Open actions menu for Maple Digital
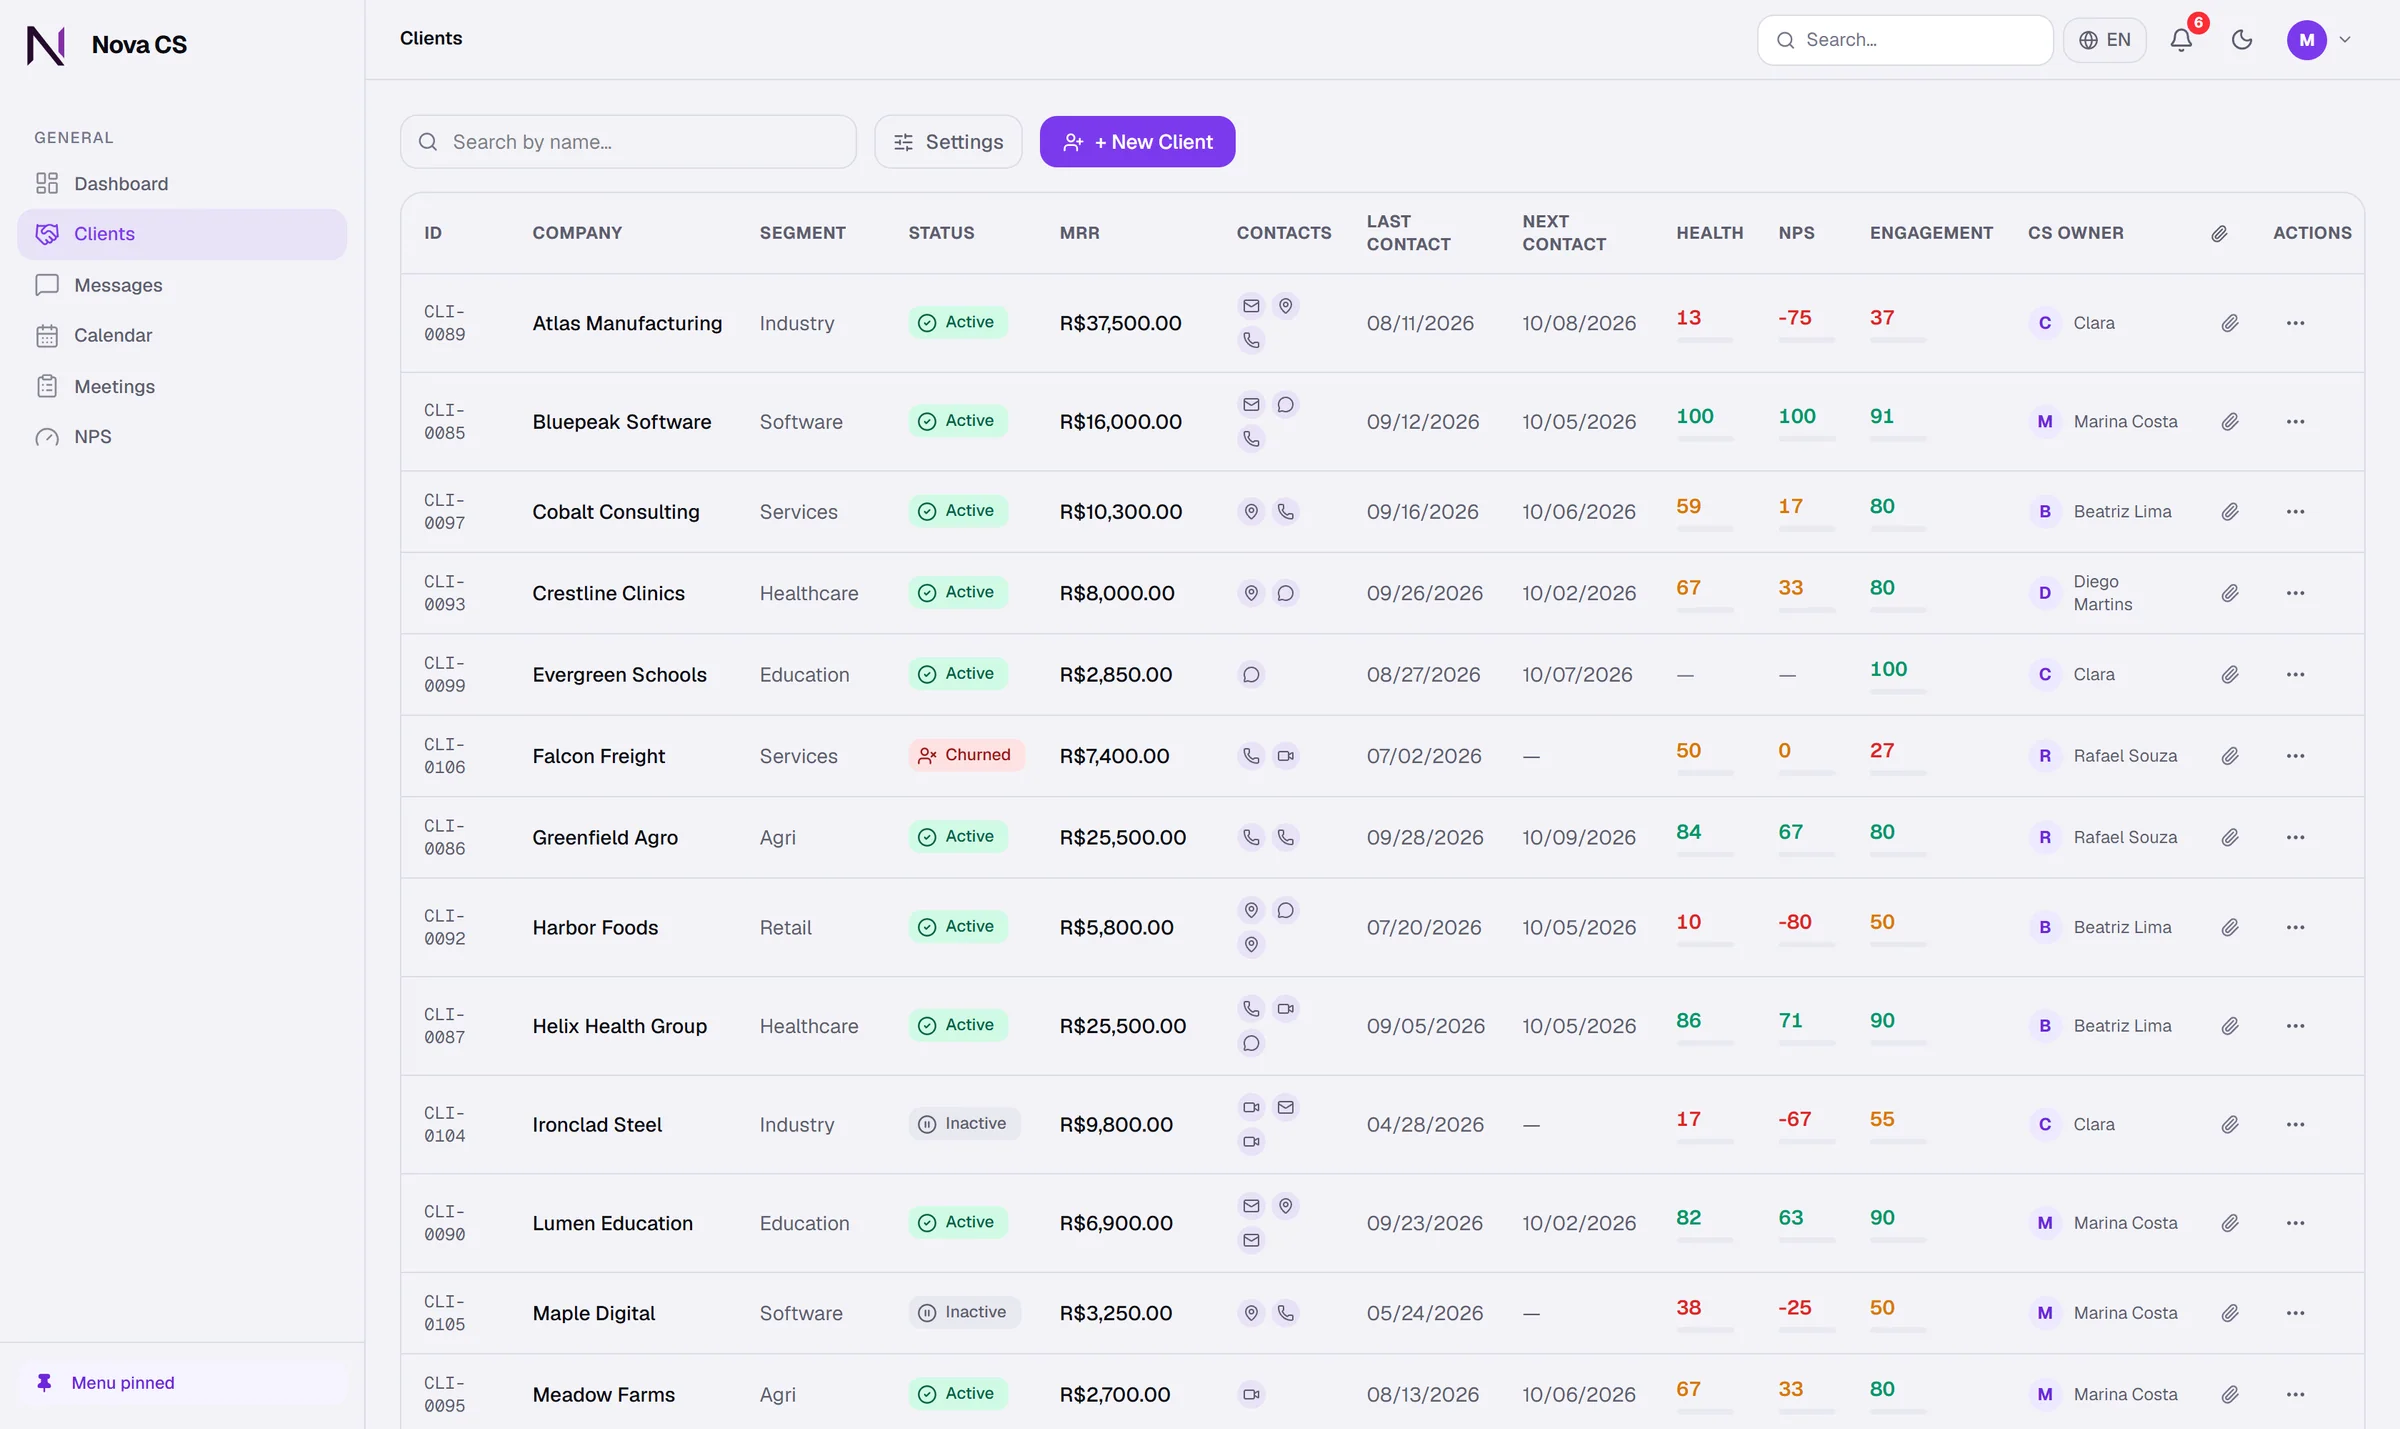 point(2295,1313)
